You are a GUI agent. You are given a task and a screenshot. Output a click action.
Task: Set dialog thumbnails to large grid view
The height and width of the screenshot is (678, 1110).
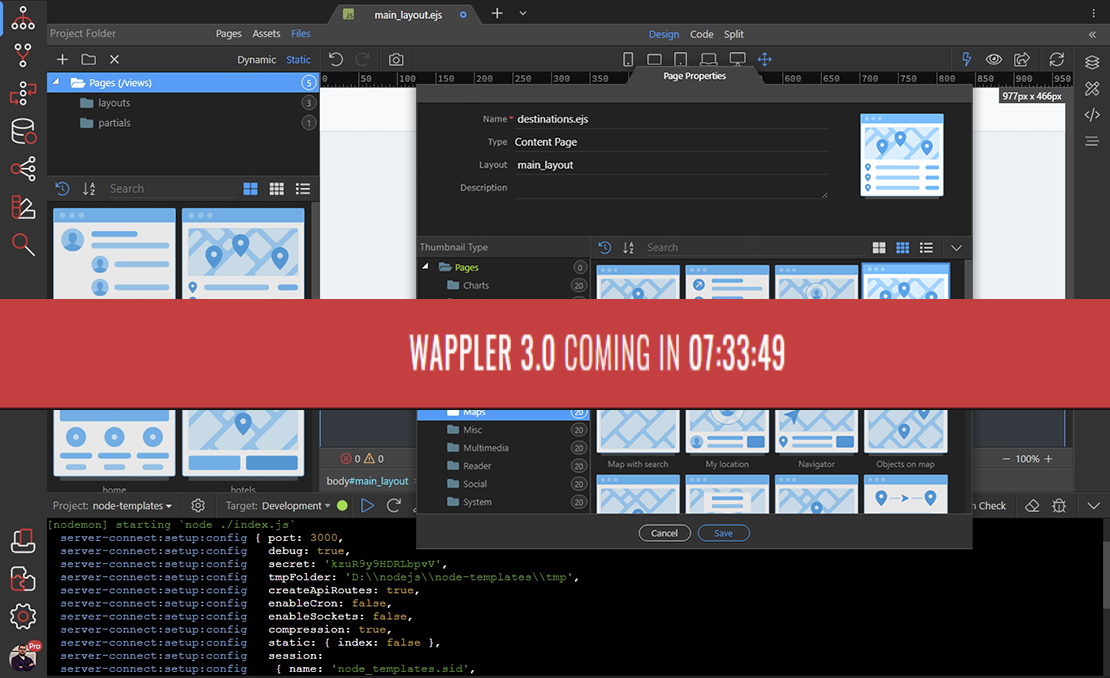click(x=879, y=247)
